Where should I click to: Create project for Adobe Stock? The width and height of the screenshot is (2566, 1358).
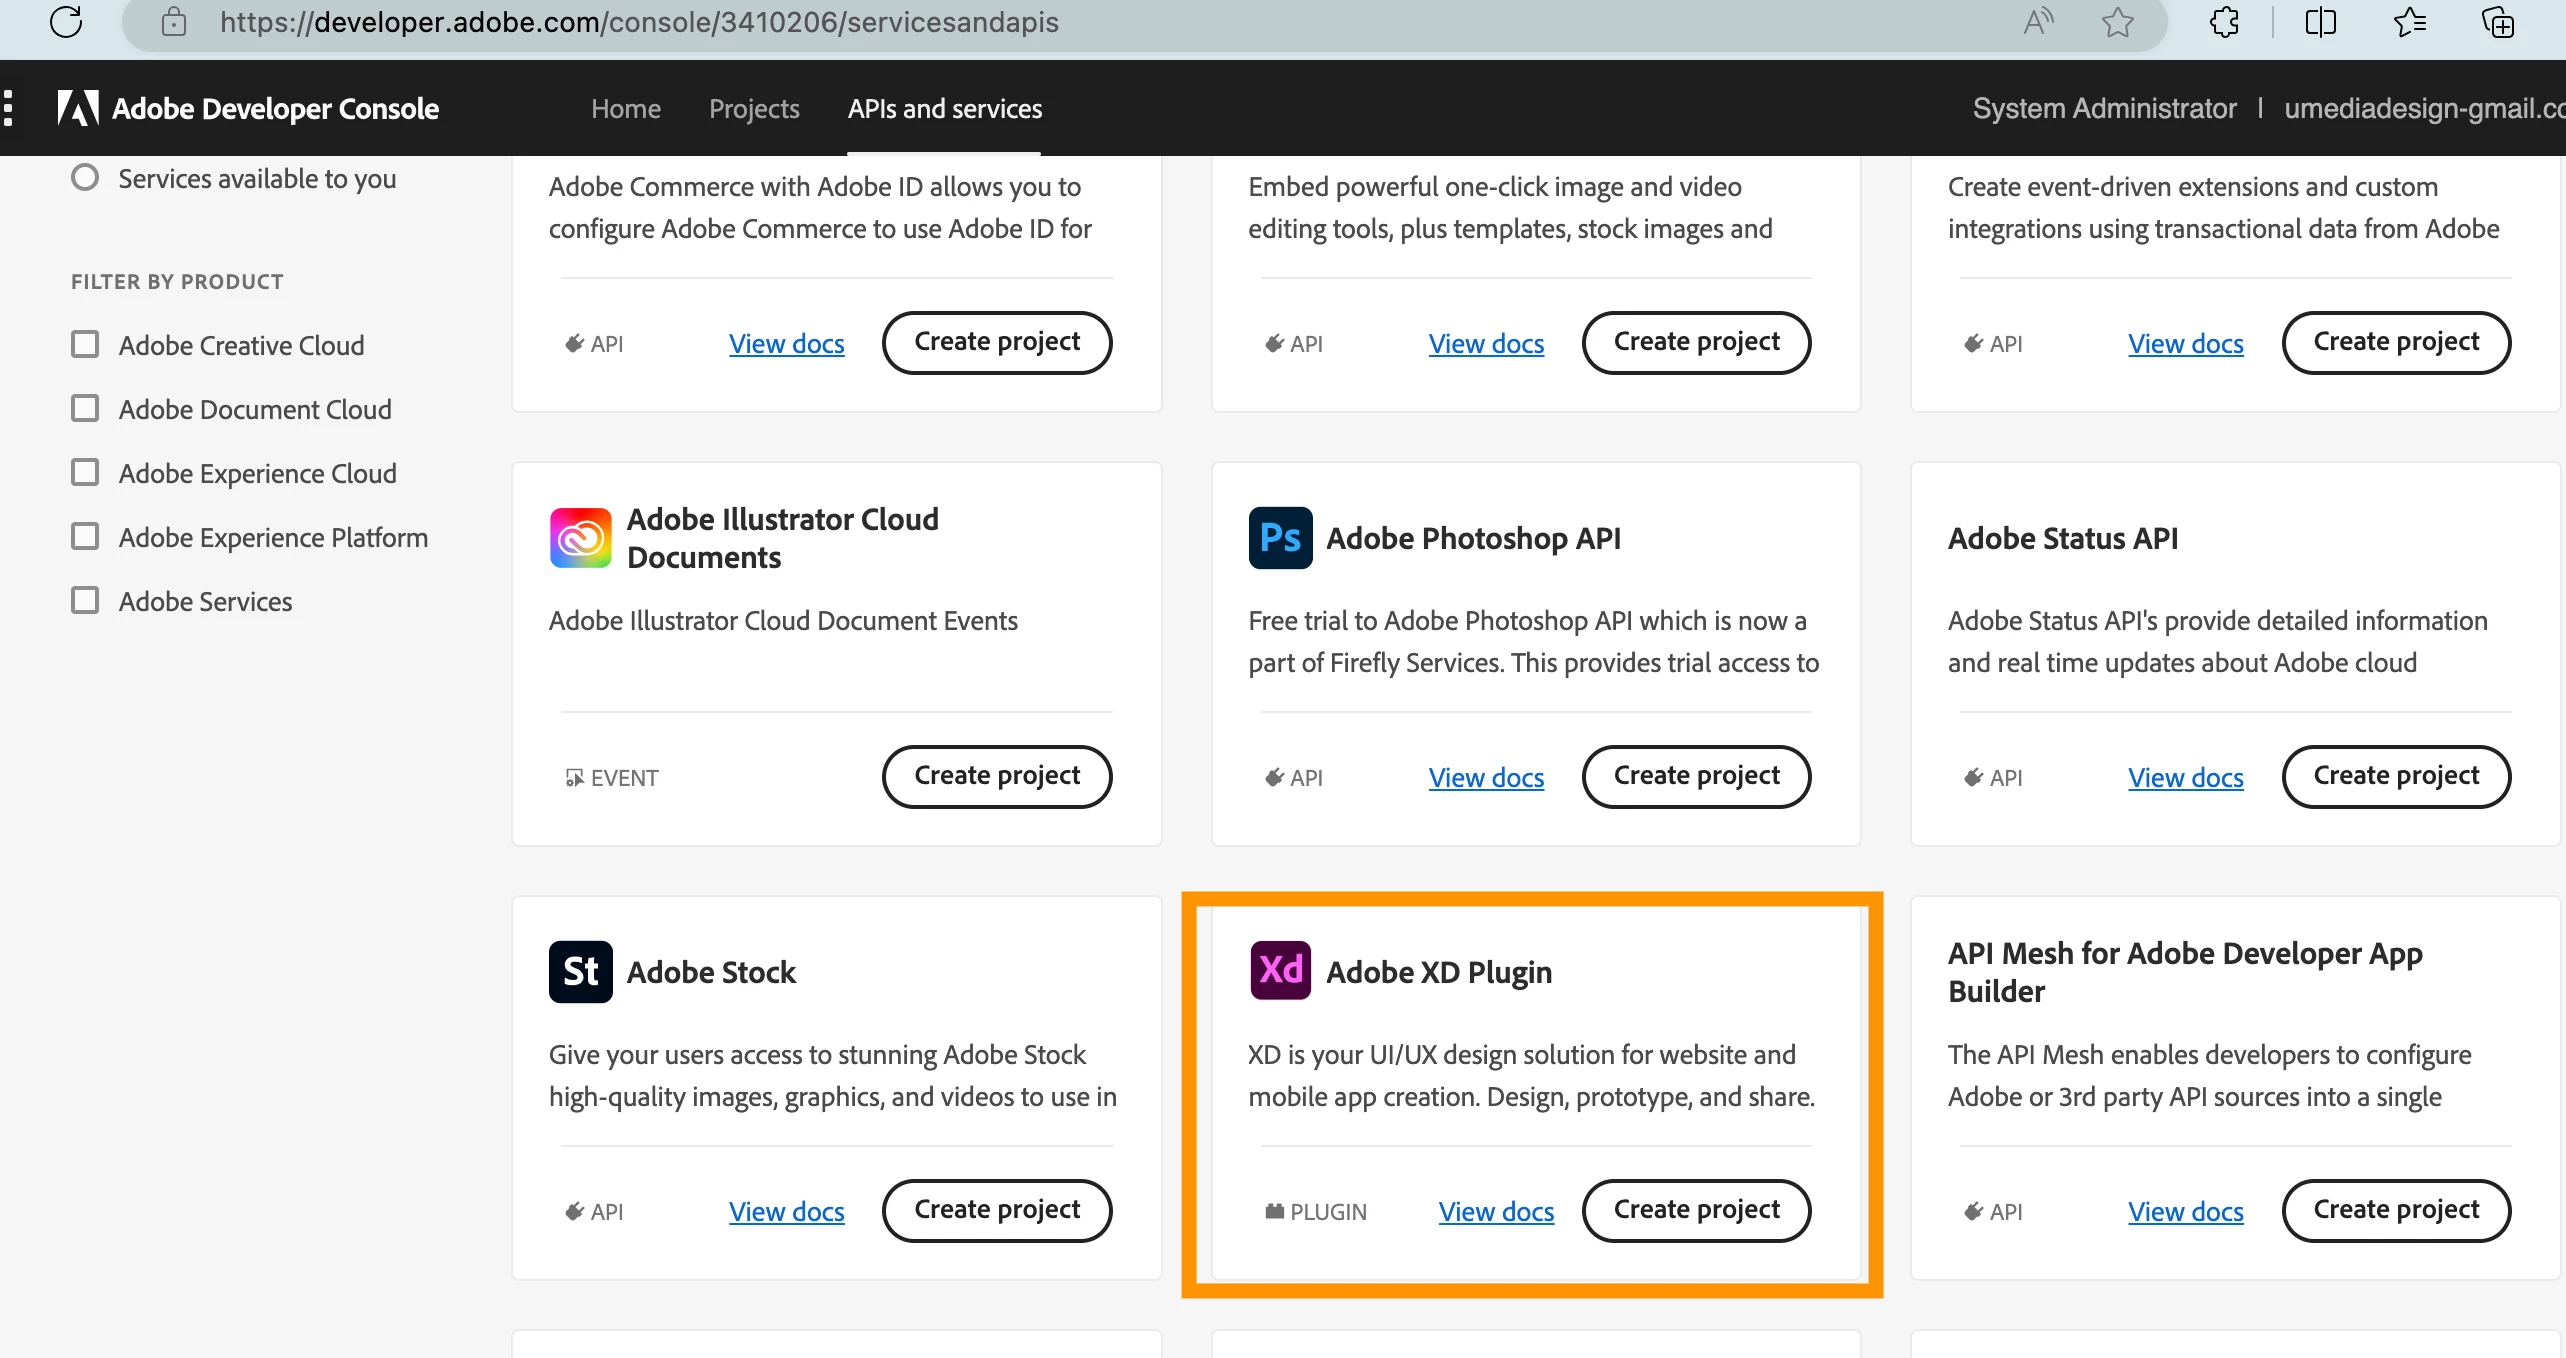pos(996,1210)
